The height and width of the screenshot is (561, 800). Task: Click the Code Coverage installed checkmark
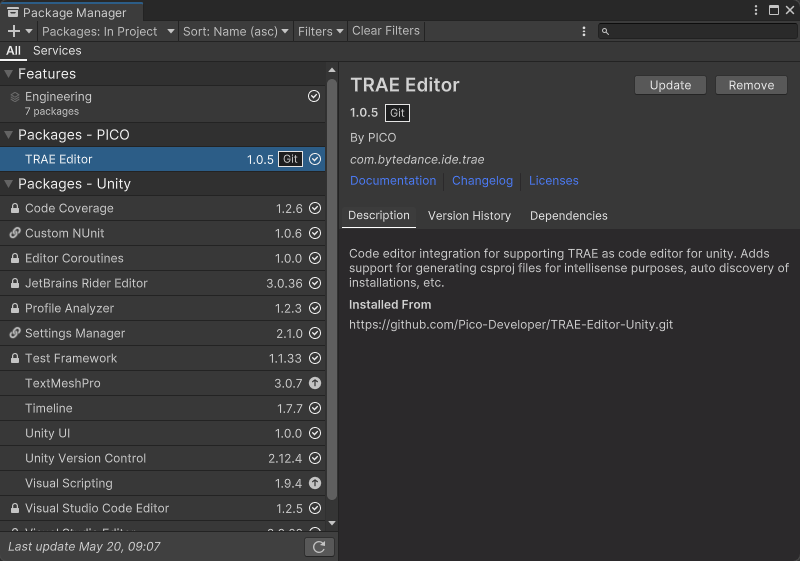click(x=315, y=208)
